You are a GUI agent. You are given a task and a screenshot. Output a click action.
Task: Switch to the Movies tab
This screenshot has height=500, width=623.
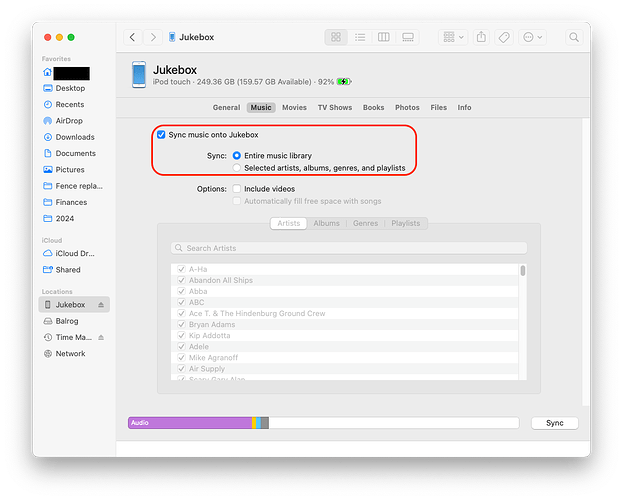coord(294,108)
